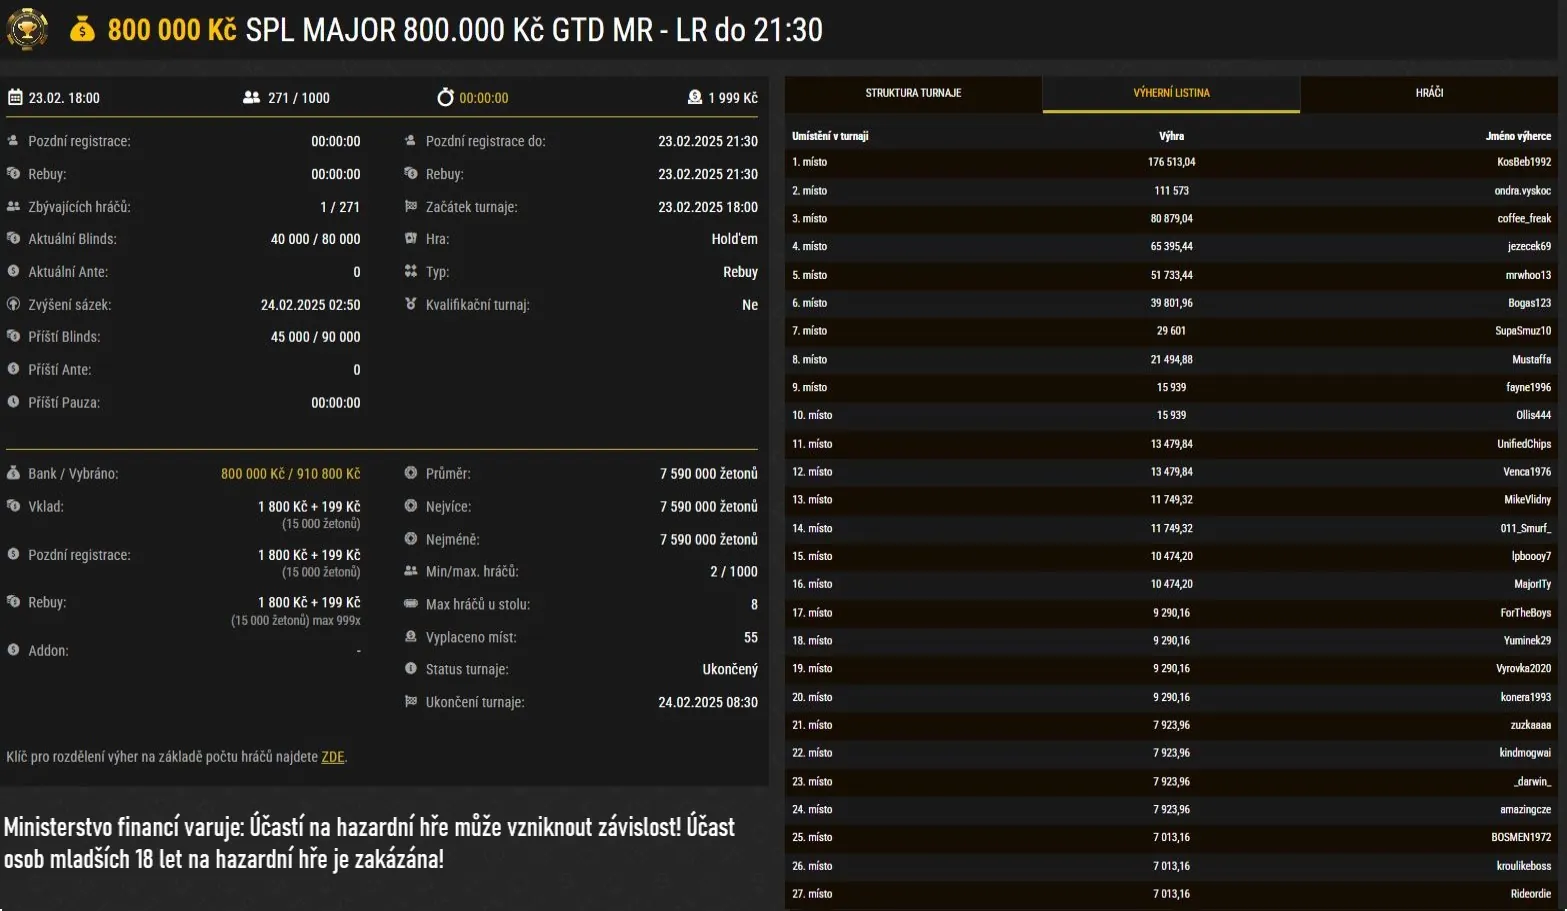Select winner name KosBeb1992
Screen dimensions: 1567x911
tap(1523, 162)
